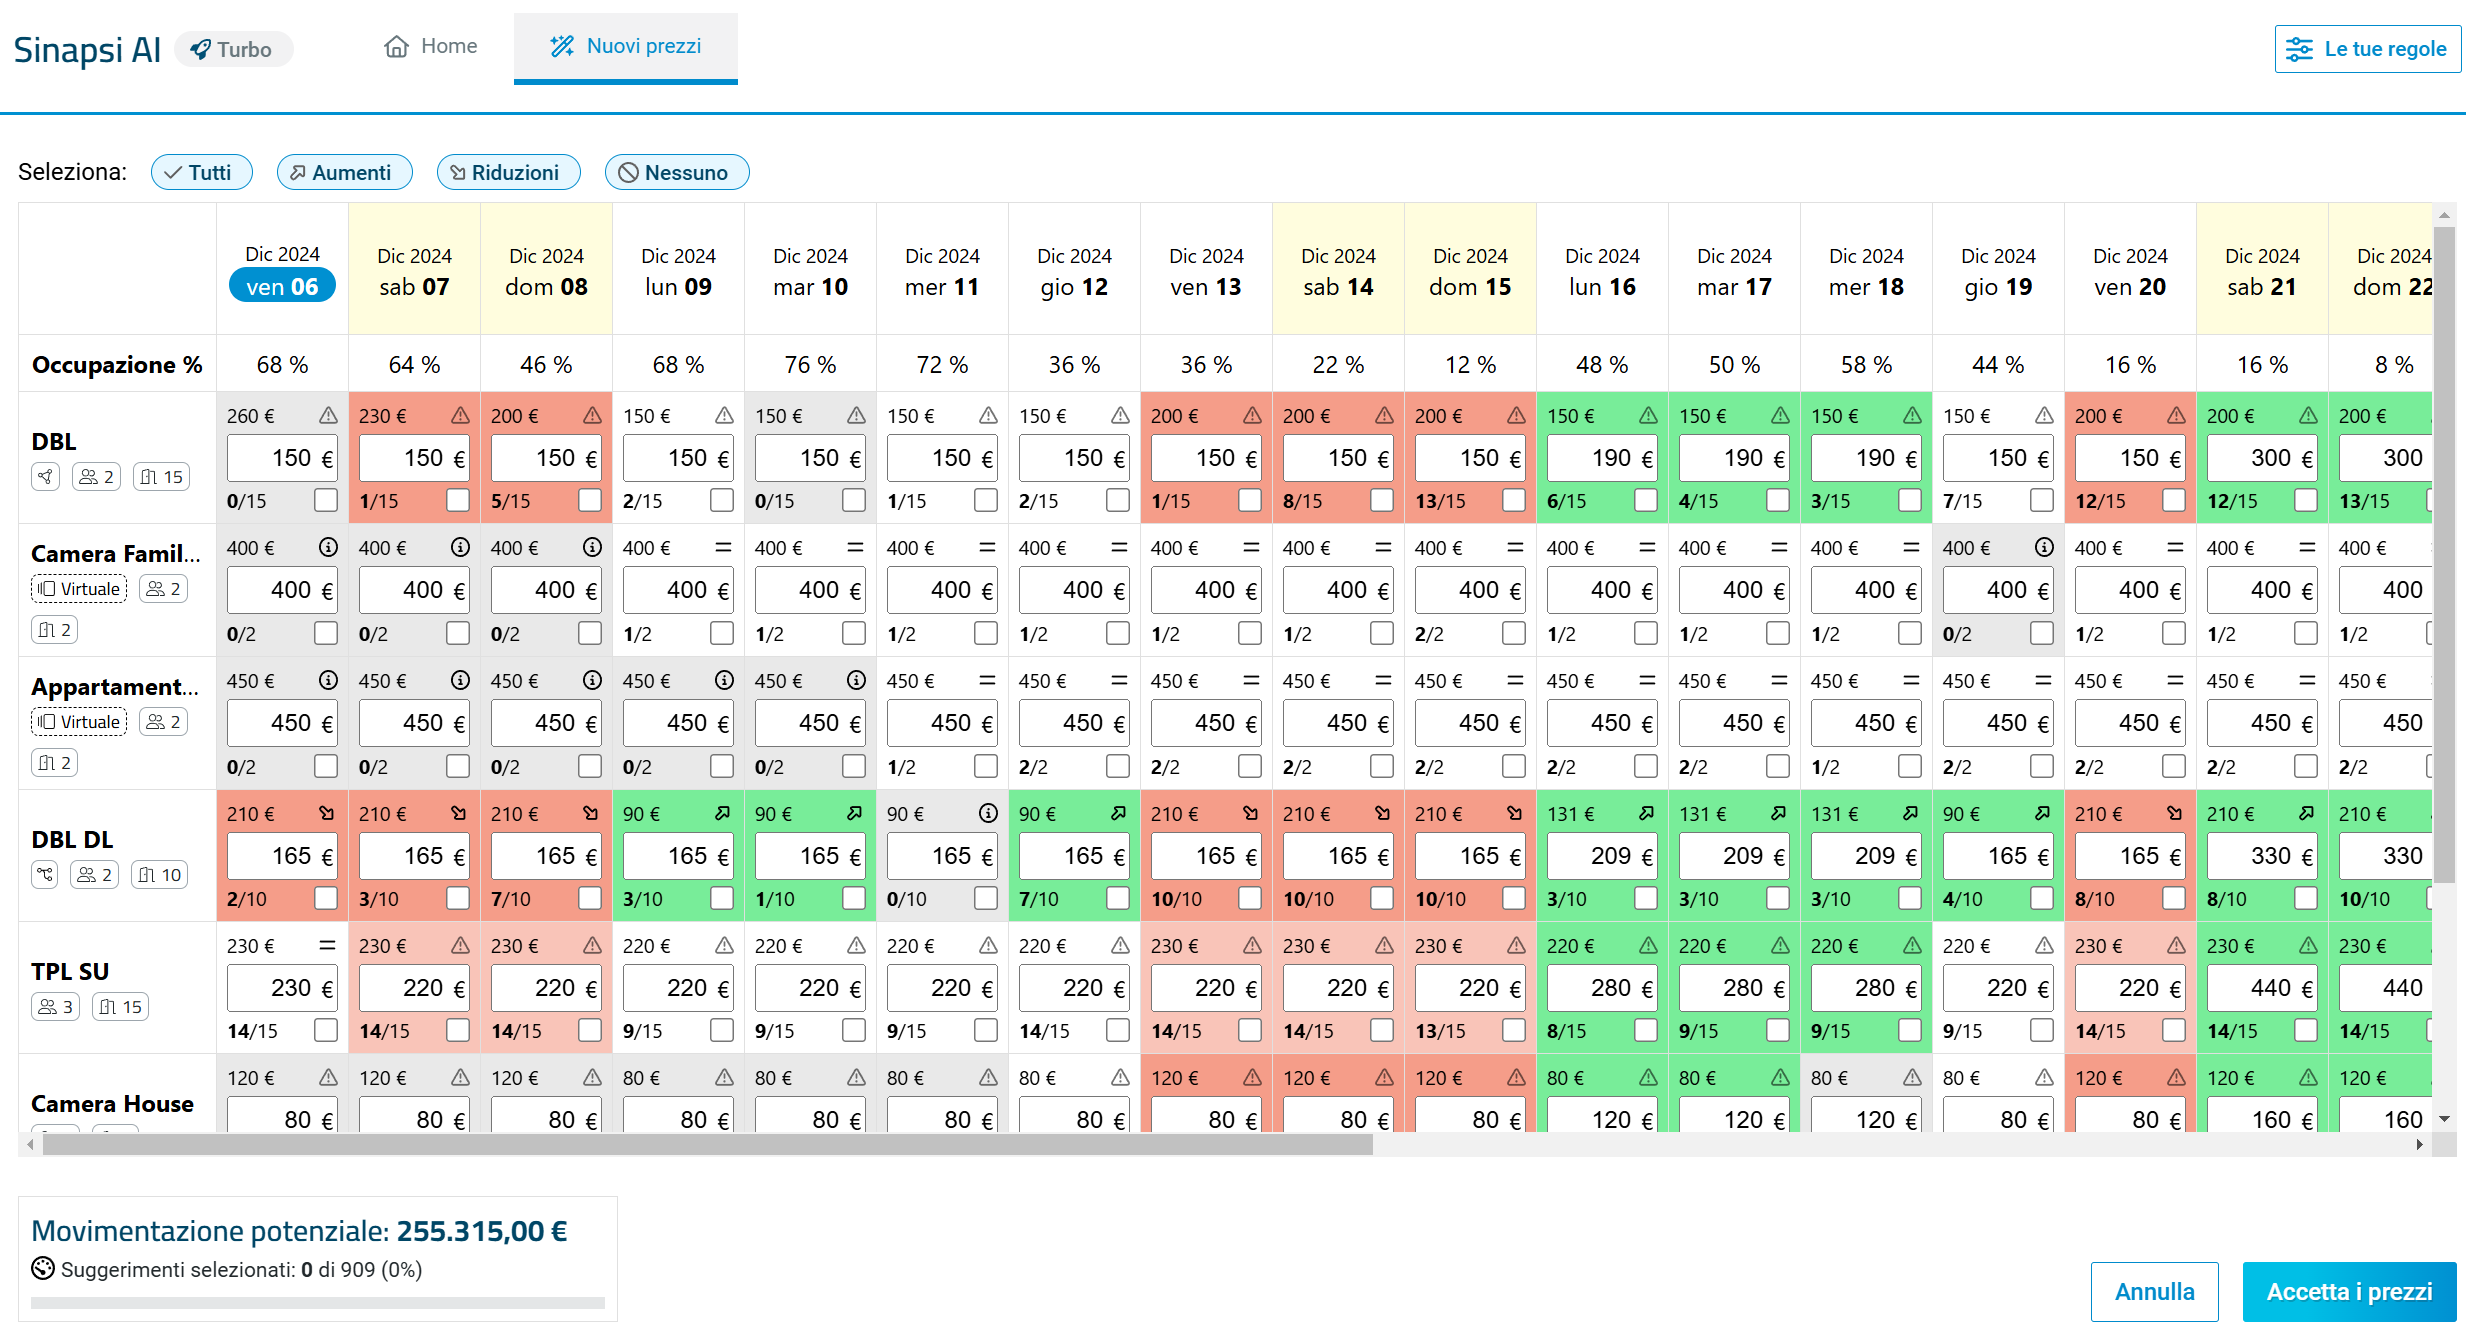Click the equals icon in TPL SU ven 06

click(327, 945)
